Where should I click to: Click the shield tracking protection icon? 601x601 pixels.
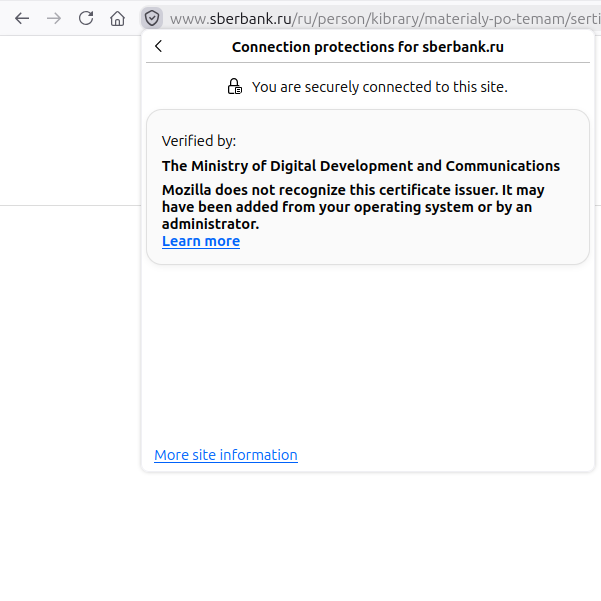pyautogui.click(x=152, y=18)
